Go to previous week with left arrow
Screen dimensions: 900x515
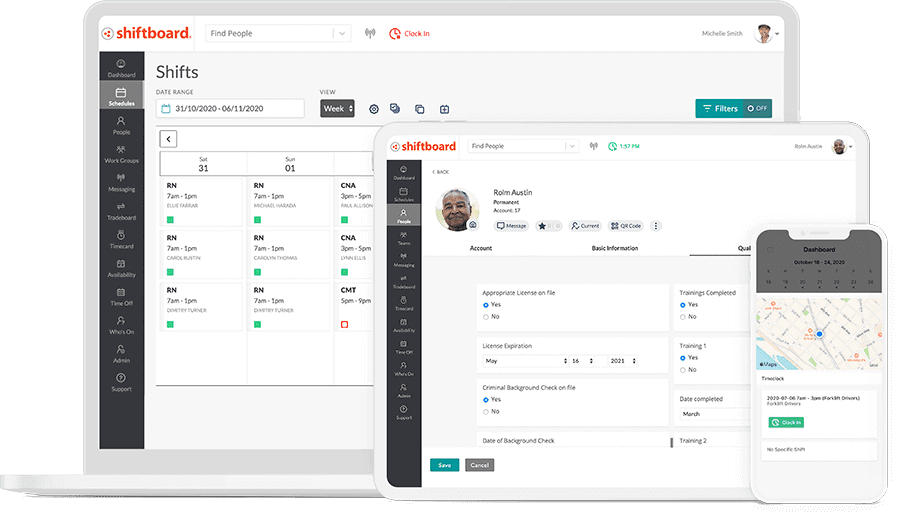[168, 139]
